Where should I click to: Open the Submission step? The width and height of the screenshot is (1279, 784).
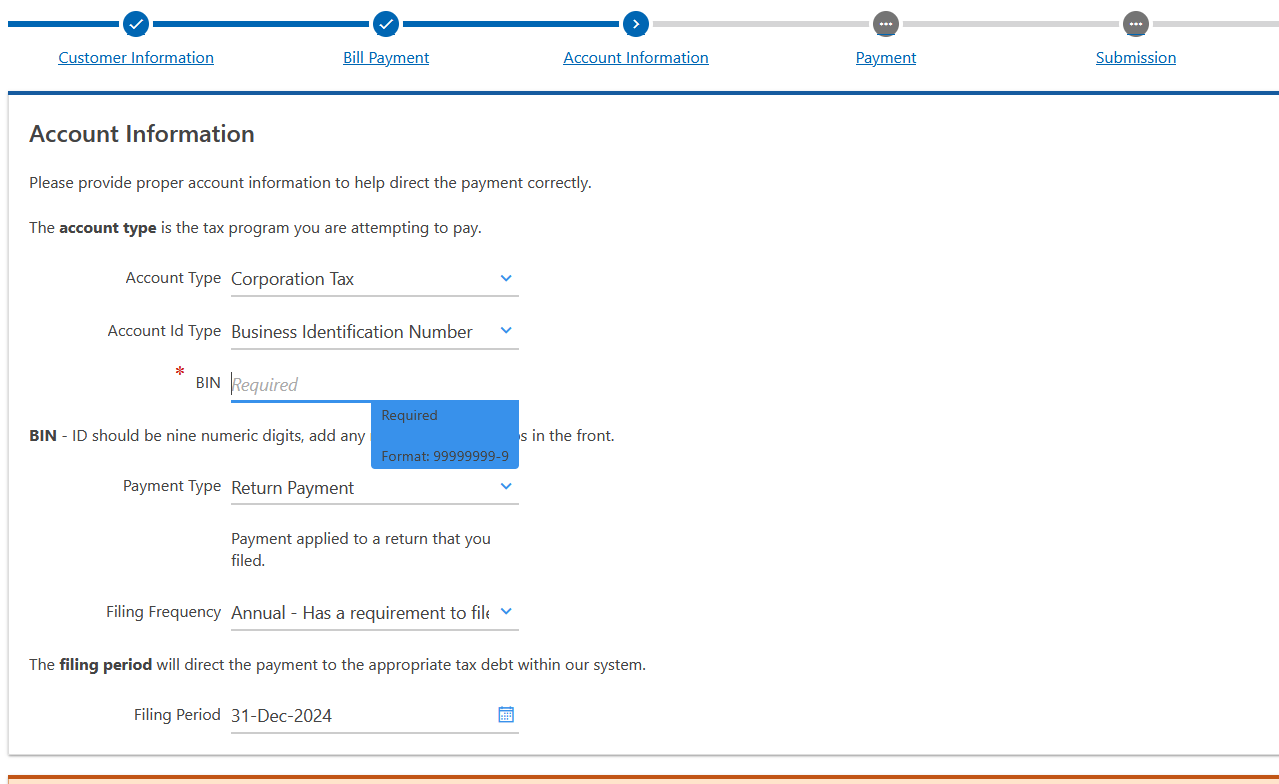point(1135,57)
